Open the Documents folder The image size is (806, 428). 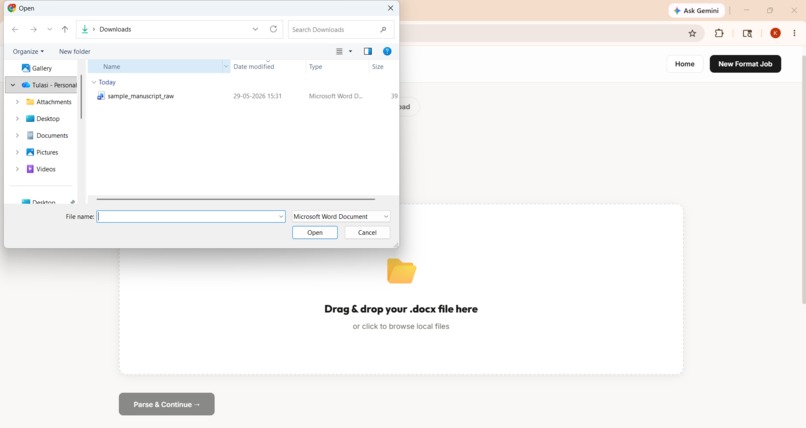(52, 136)
